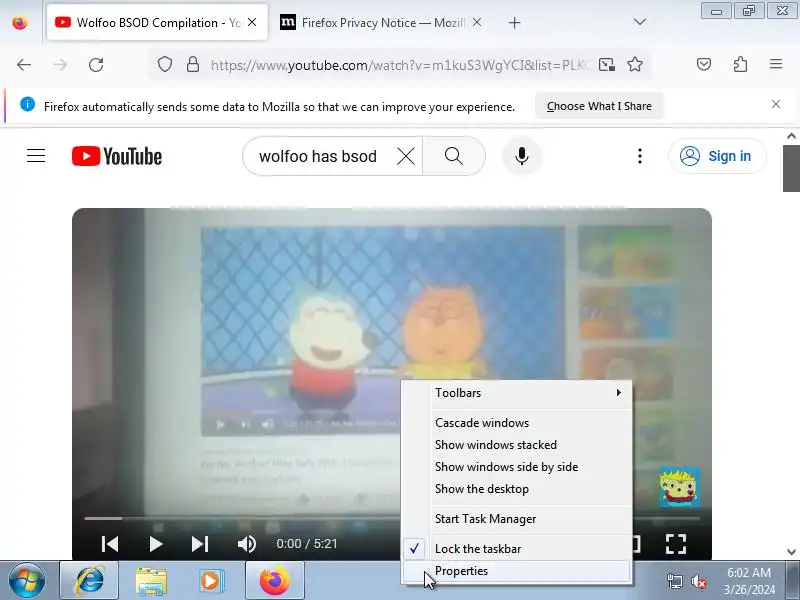Open the tray clock showing 6:02 AM

[x=748, y=581]
